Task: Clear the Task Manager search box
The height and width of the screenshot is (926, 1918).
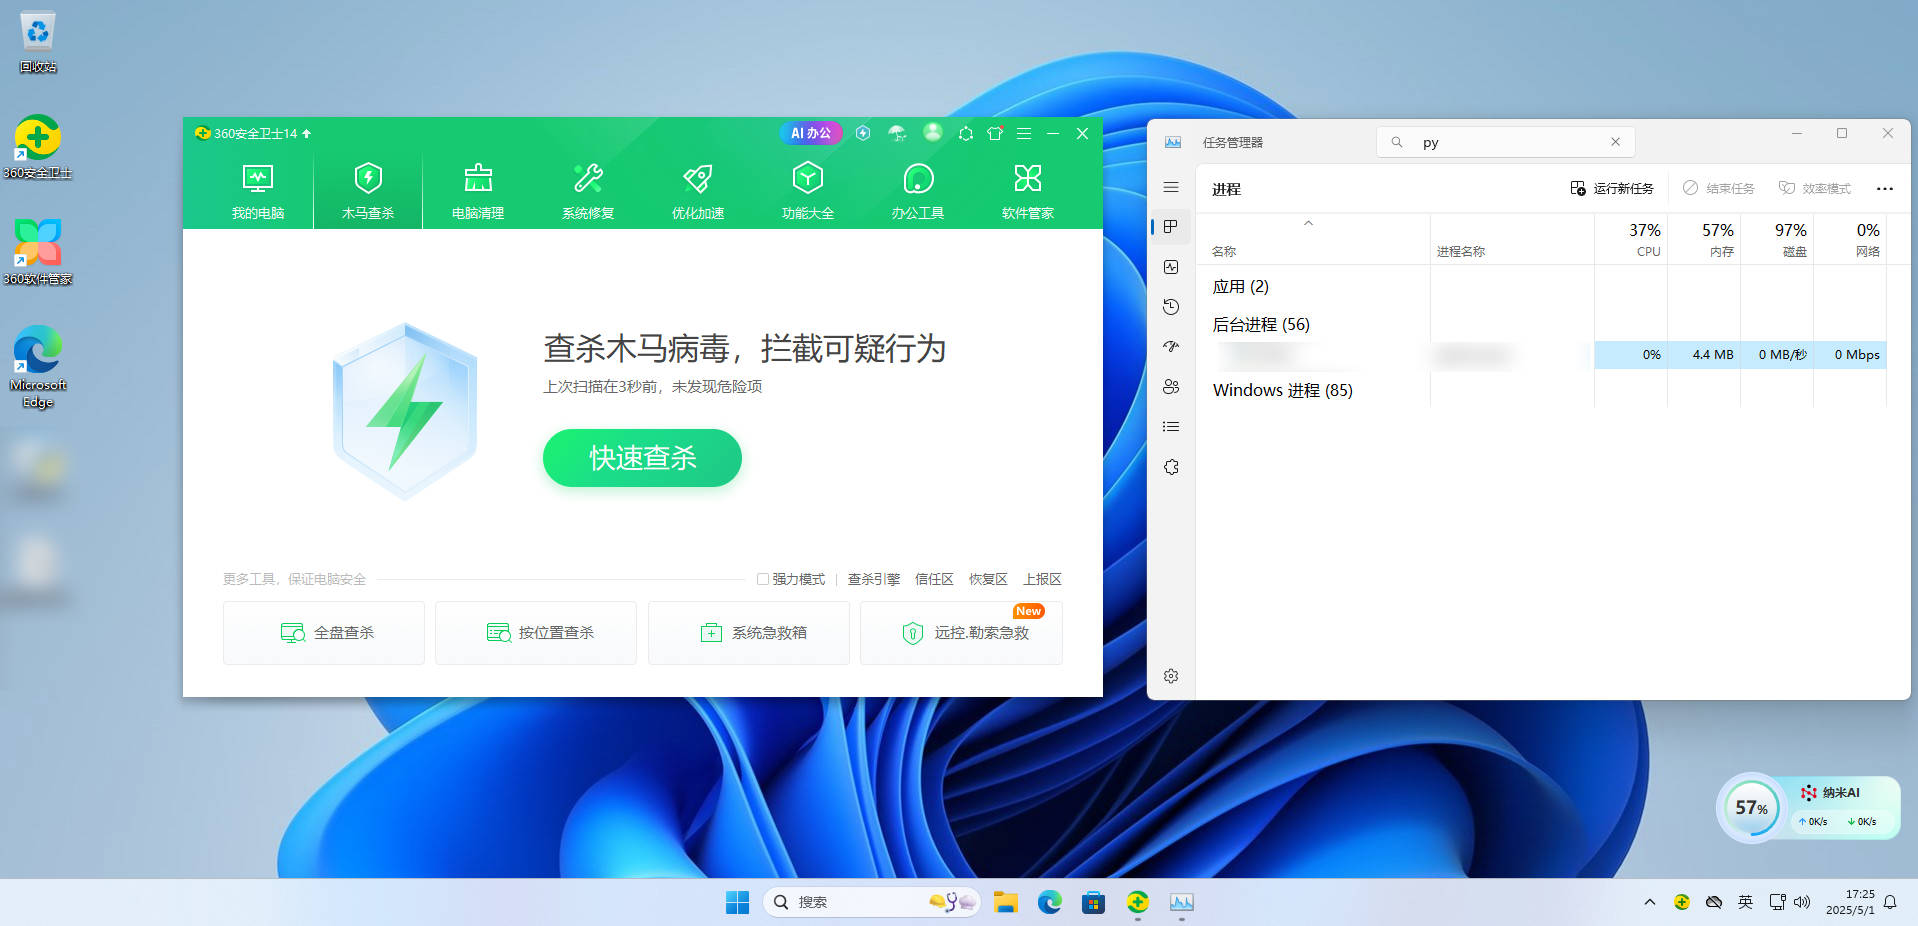Action: (x=1615, y=142)
